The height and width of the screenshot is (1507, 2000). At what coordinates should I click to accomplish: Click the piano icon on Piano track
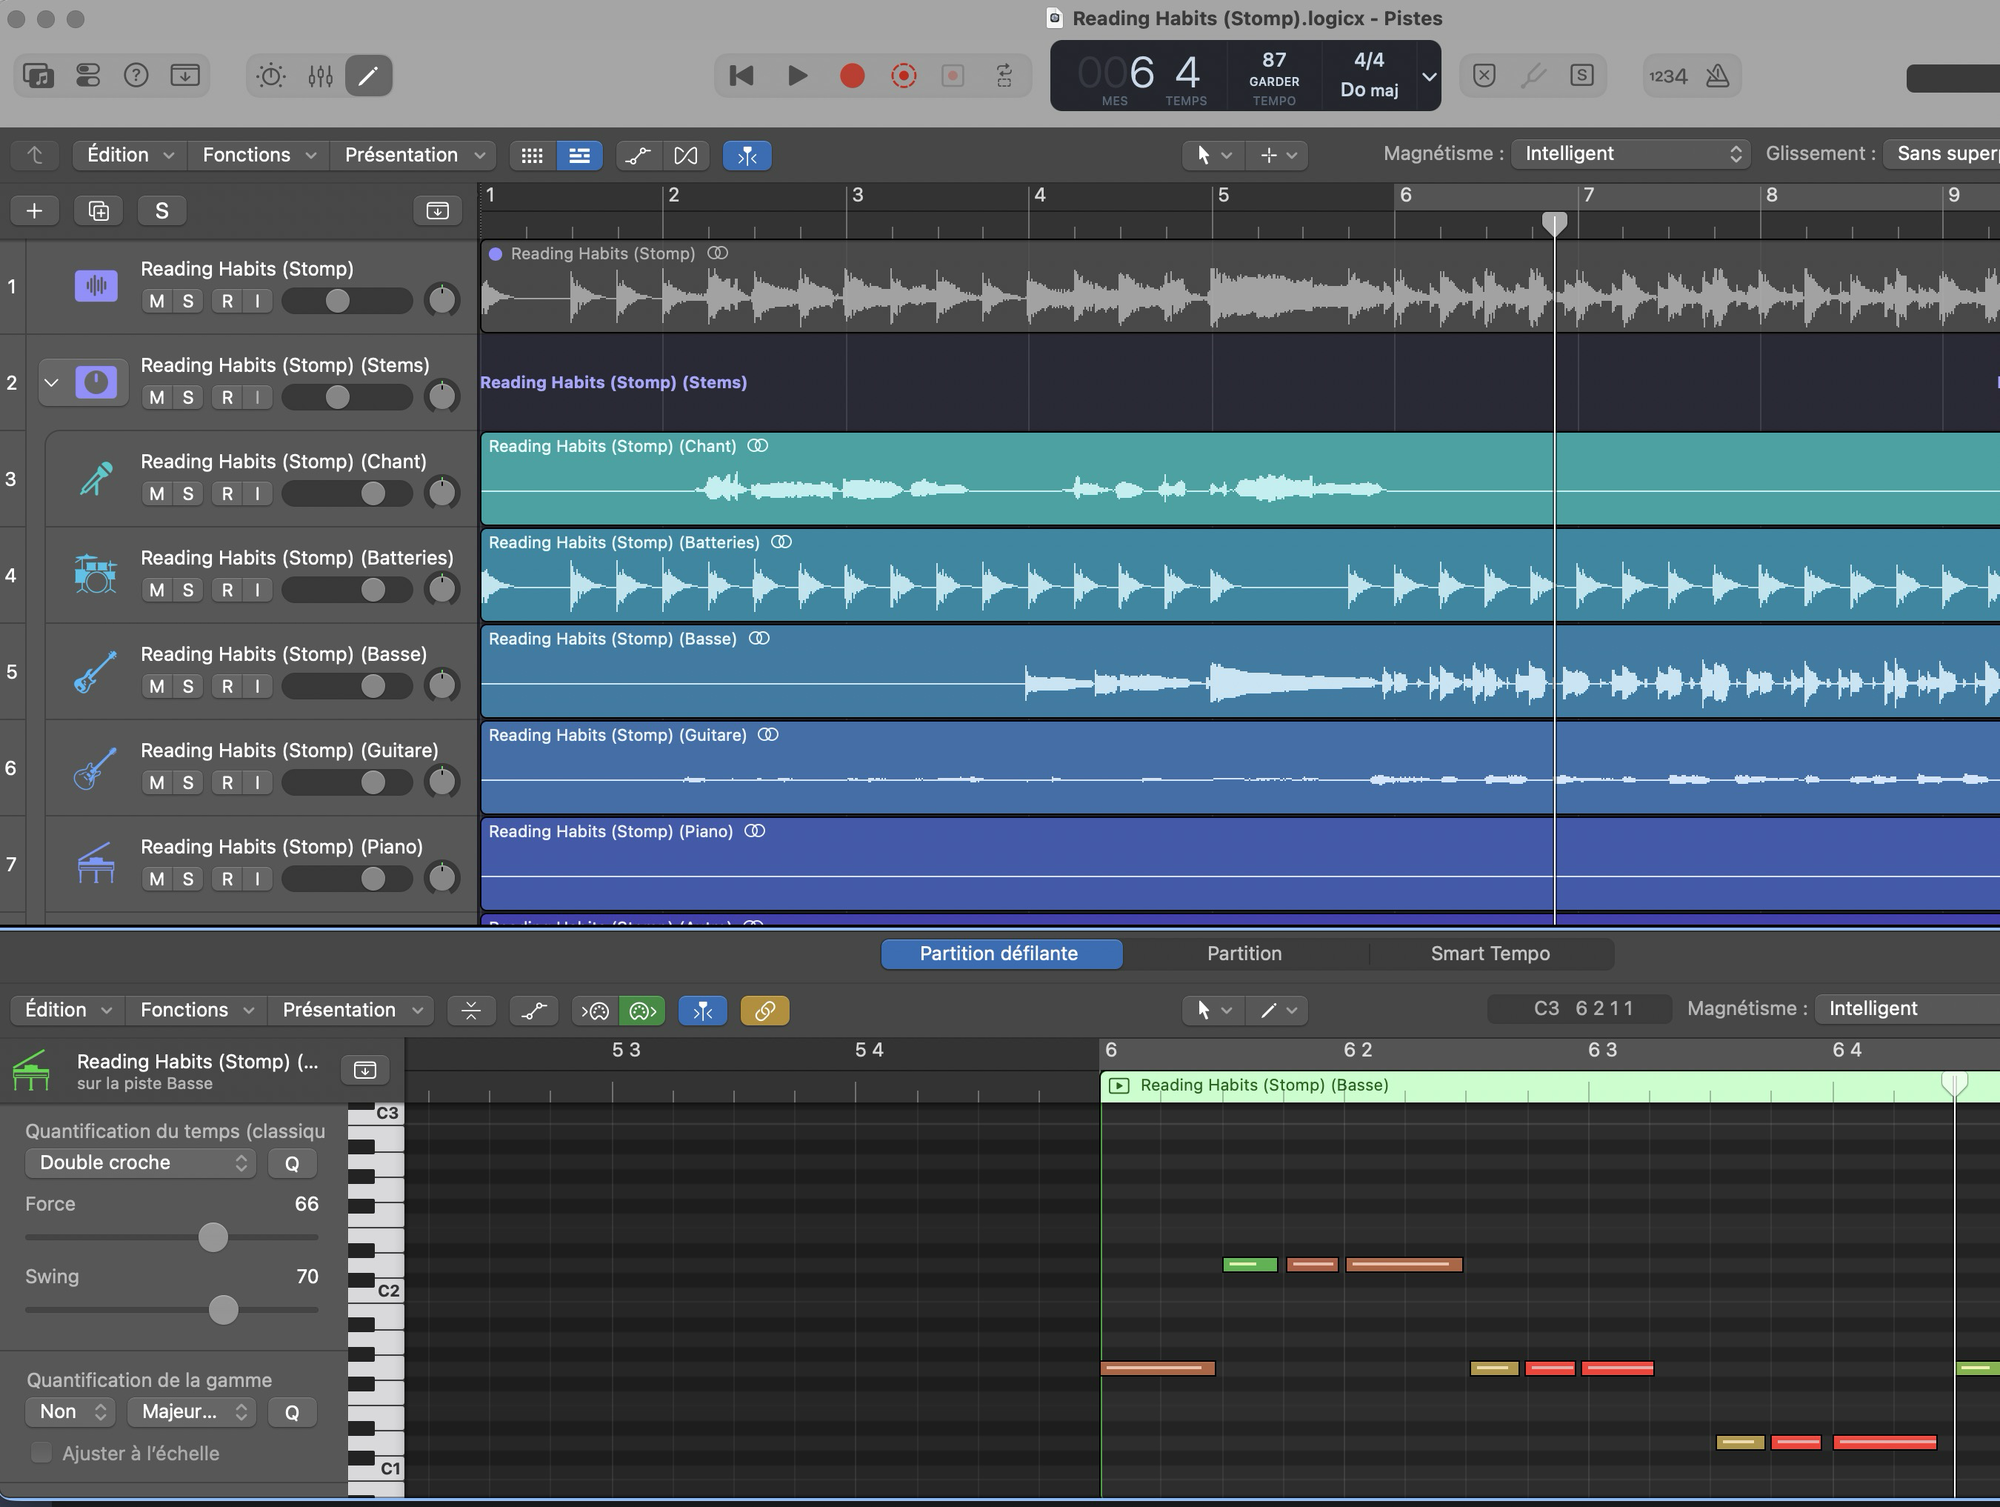[x=96, y=863]
